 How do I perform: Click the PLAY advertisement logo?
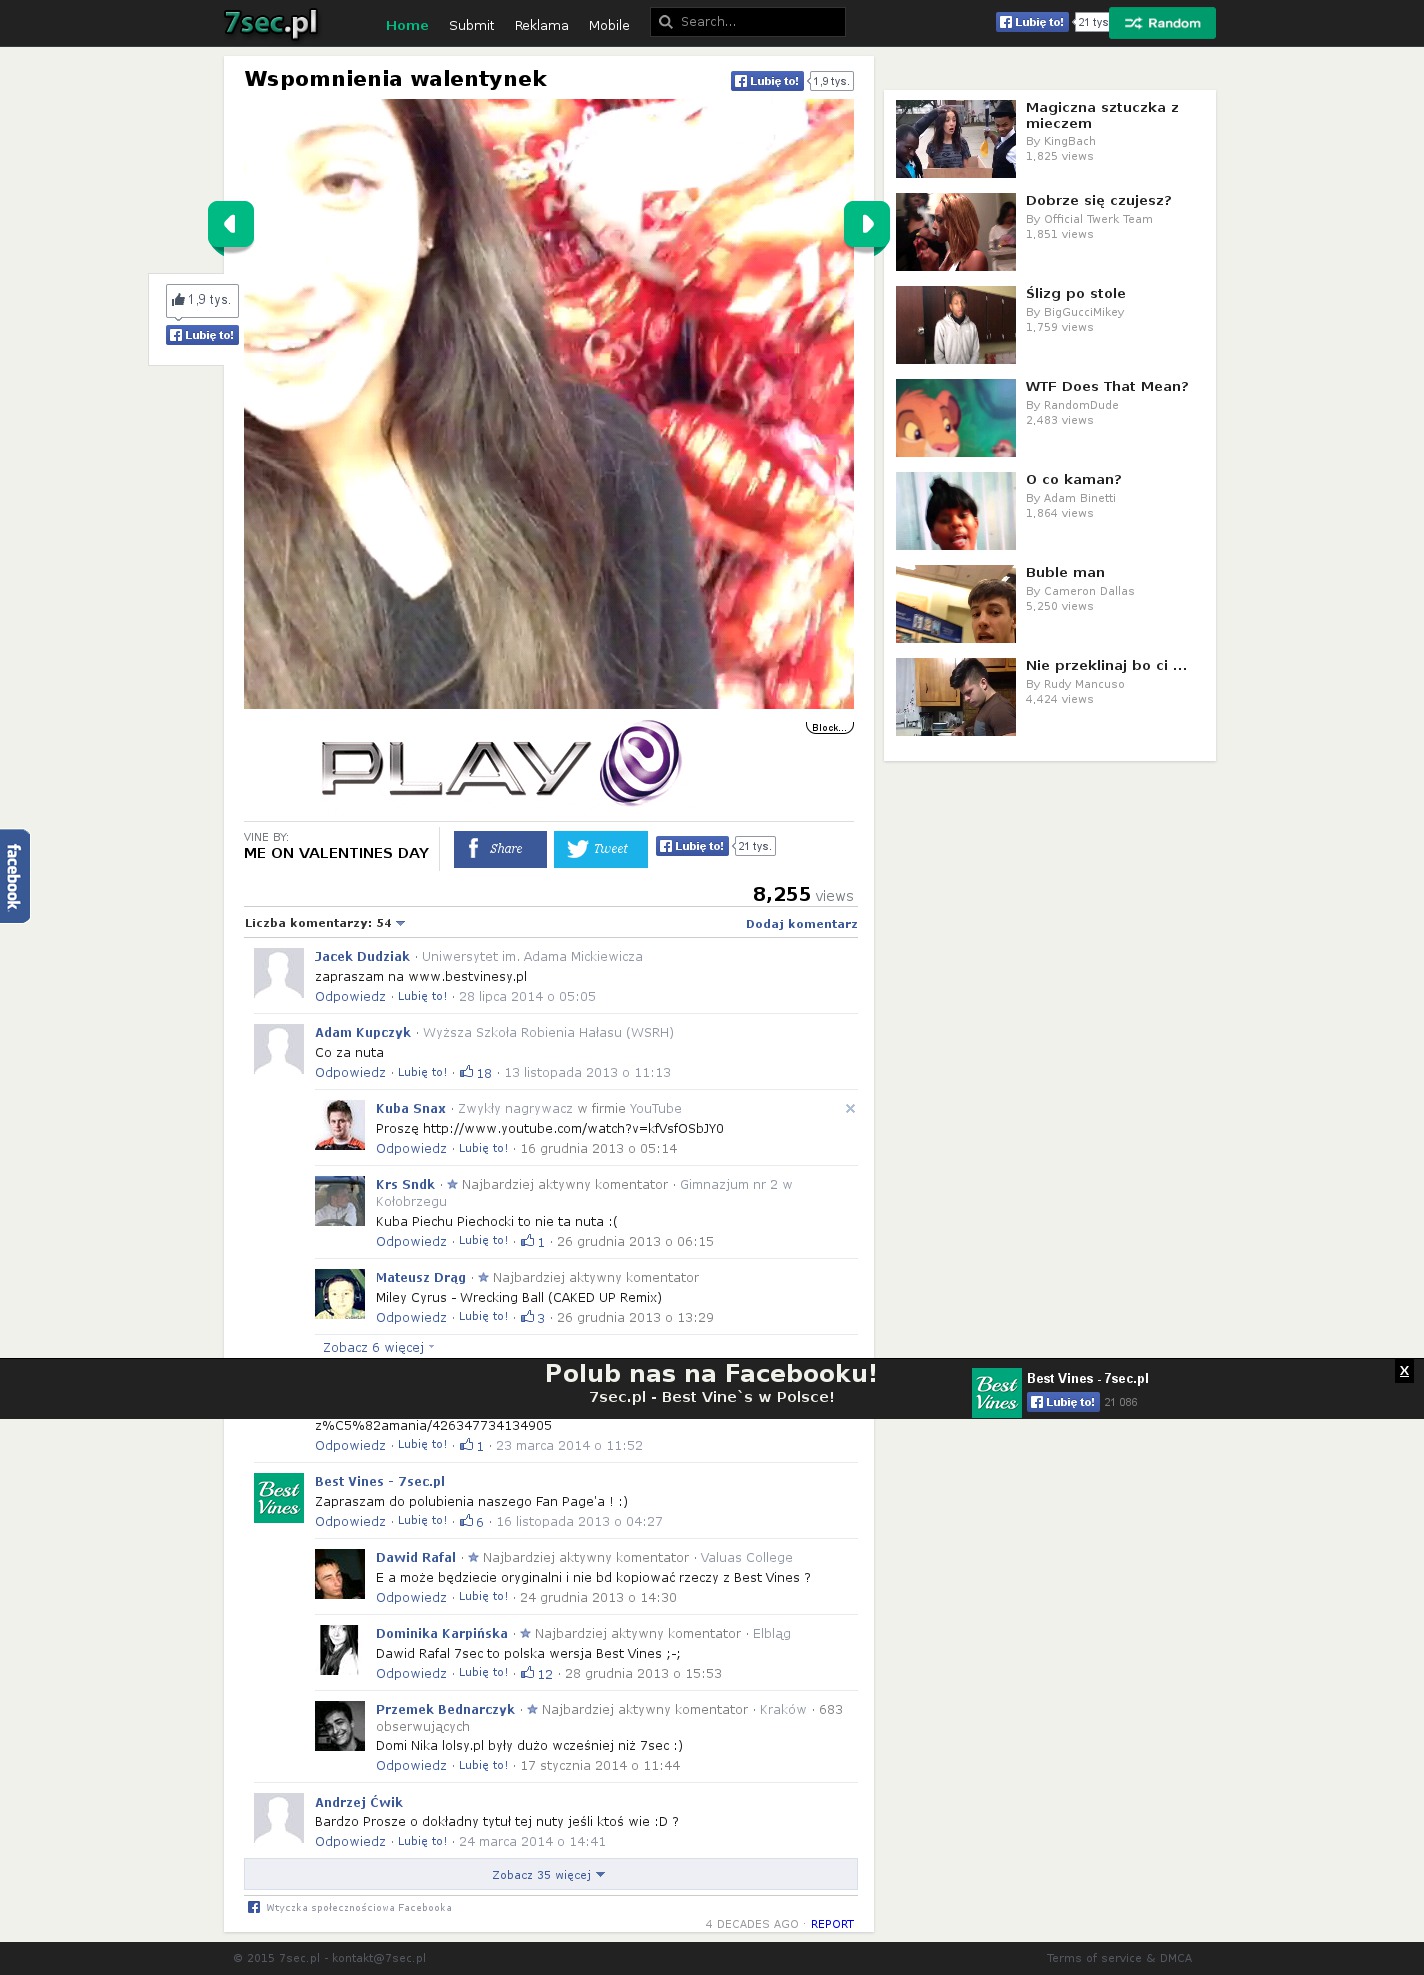[501, 764]
